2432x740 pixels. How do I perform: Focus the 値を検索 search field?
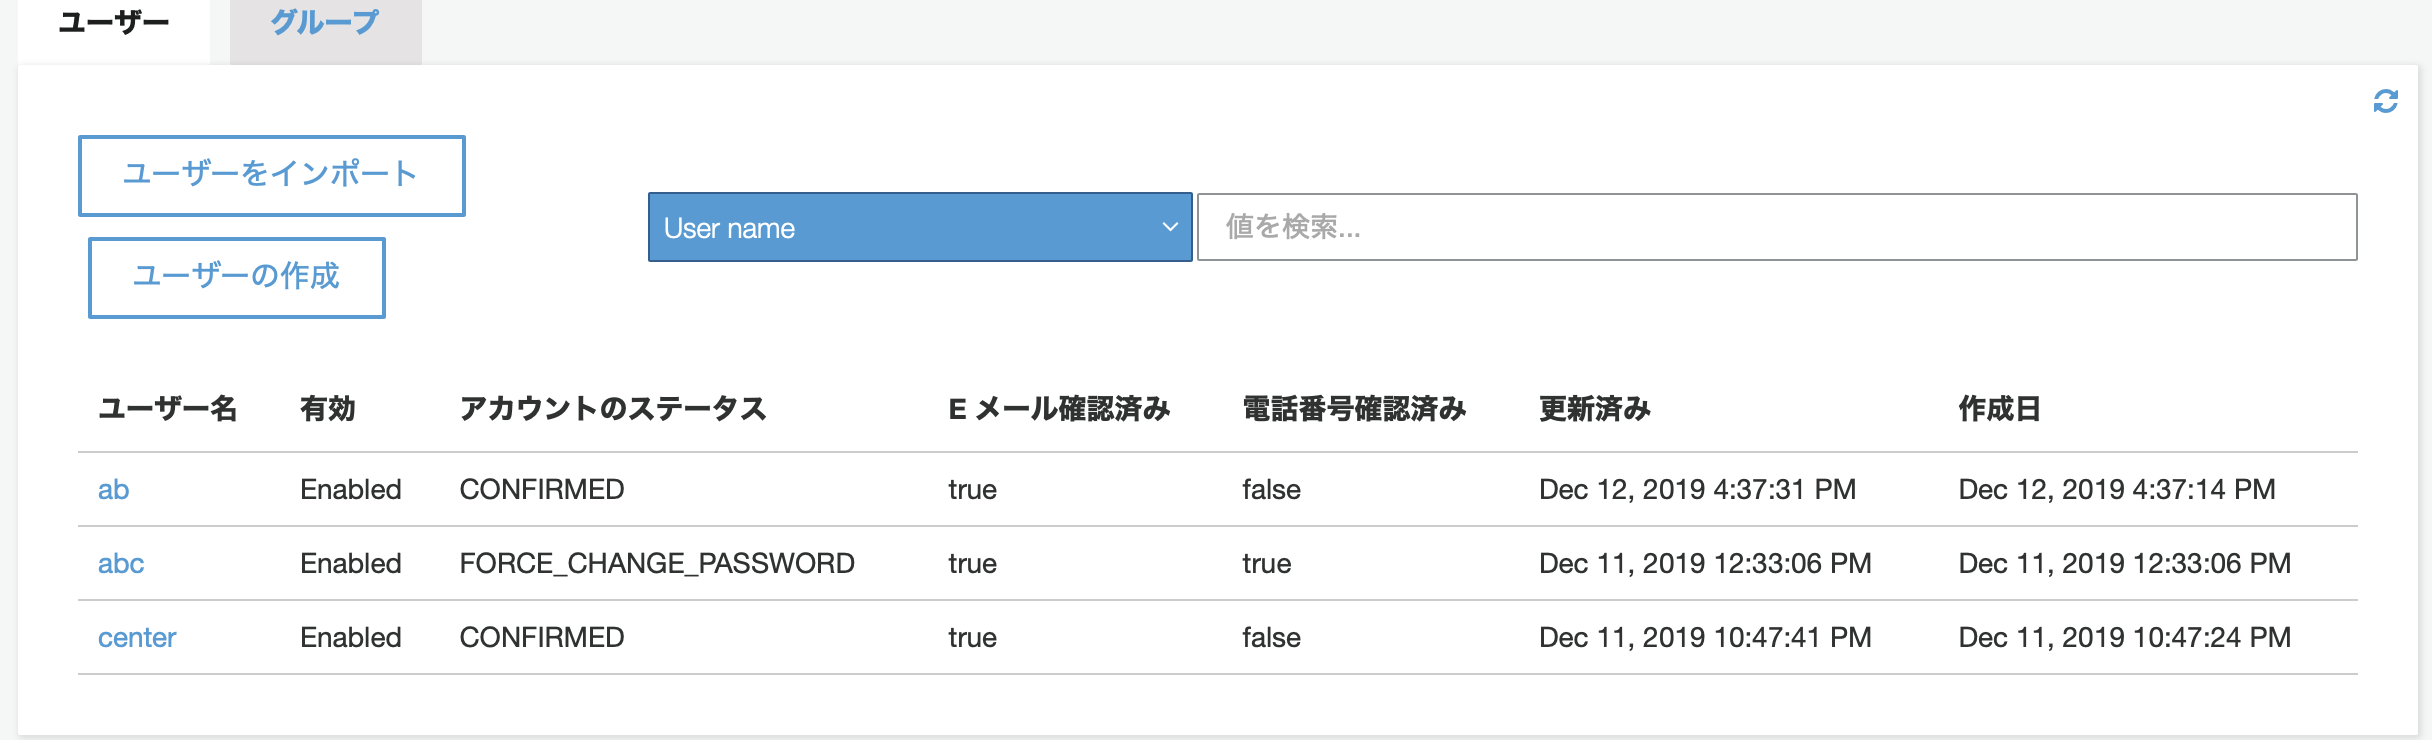point(1777,227)
